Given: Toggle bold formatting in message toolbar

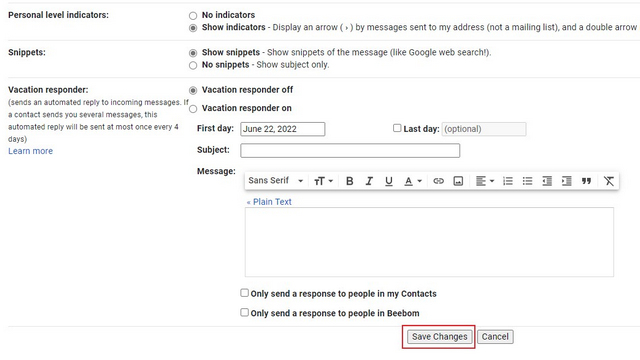Looking at the screenshot, I should pos(349,181).
